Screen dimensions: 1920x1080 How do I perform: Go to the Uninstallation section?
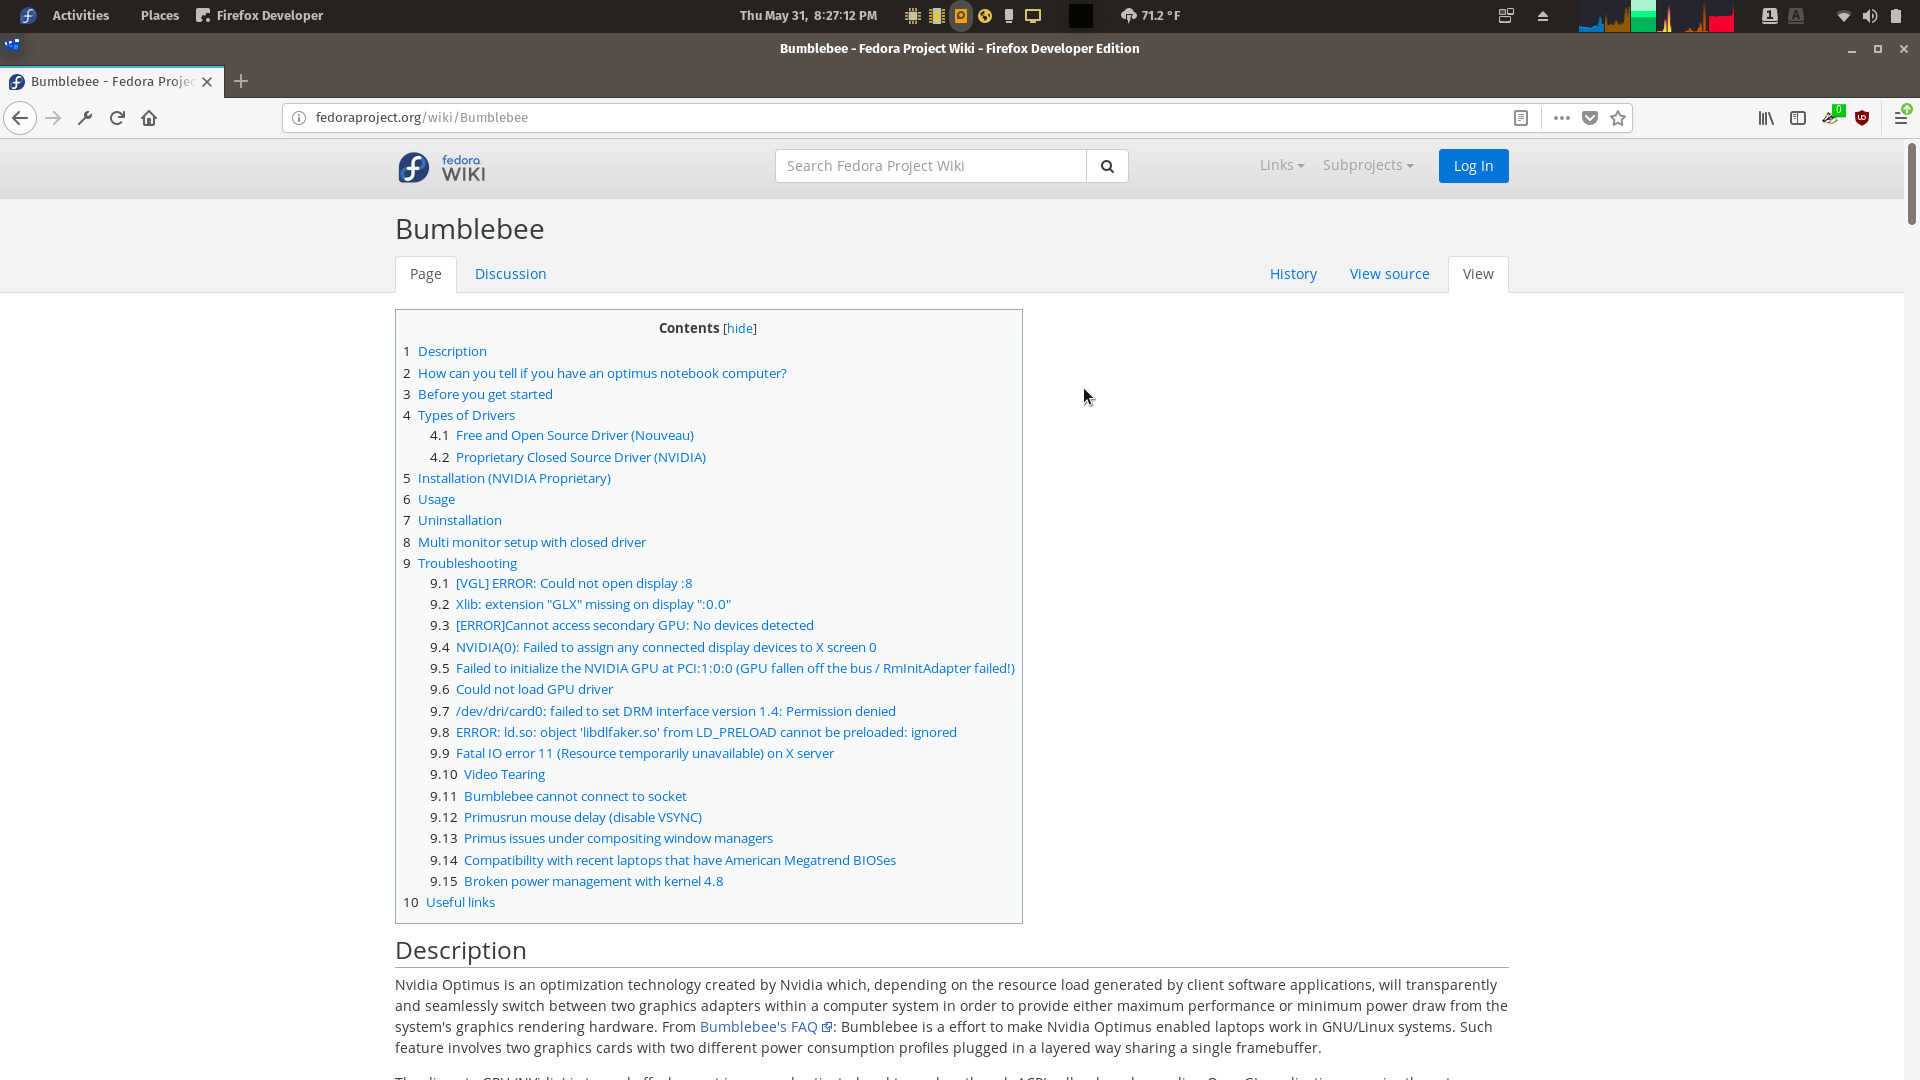pos(459,521)
